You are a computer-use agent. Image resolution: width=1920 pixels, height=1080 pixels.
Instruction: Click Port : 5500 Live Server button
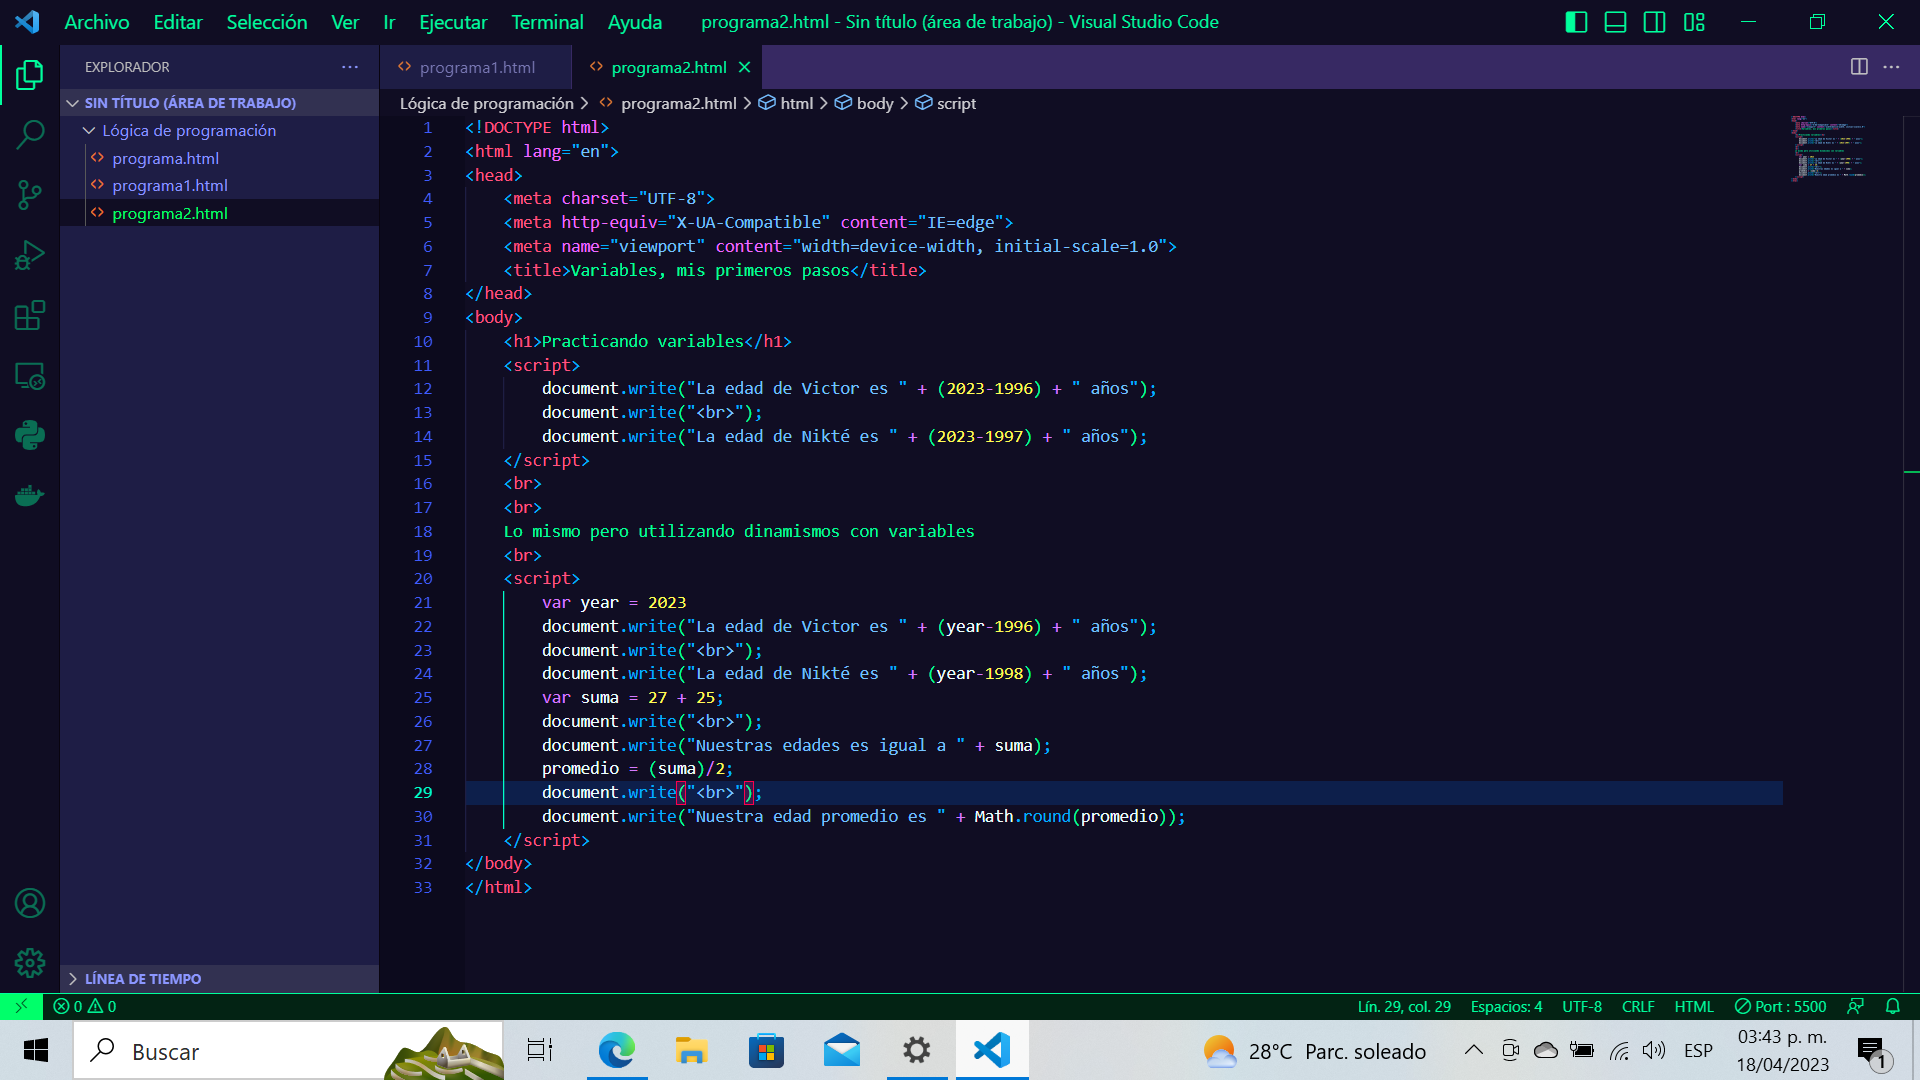pyautogui.click(x=1781, y=1006)
